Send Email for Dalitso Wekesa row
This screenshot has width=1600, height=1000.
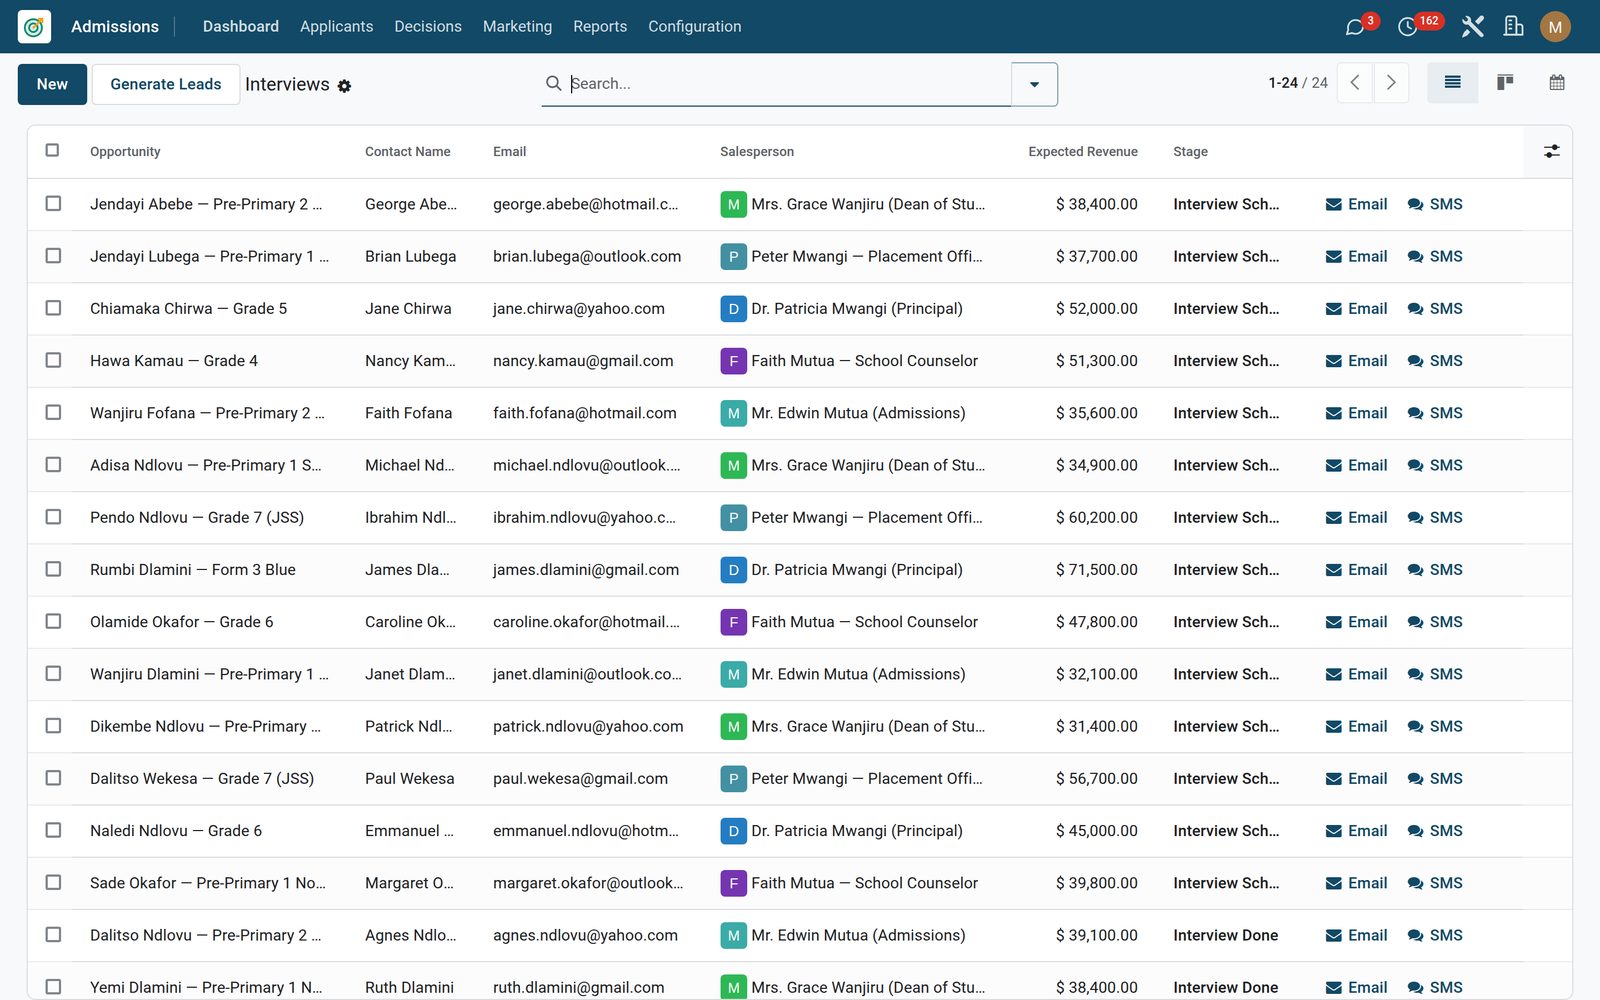(x=1356, y=779)
